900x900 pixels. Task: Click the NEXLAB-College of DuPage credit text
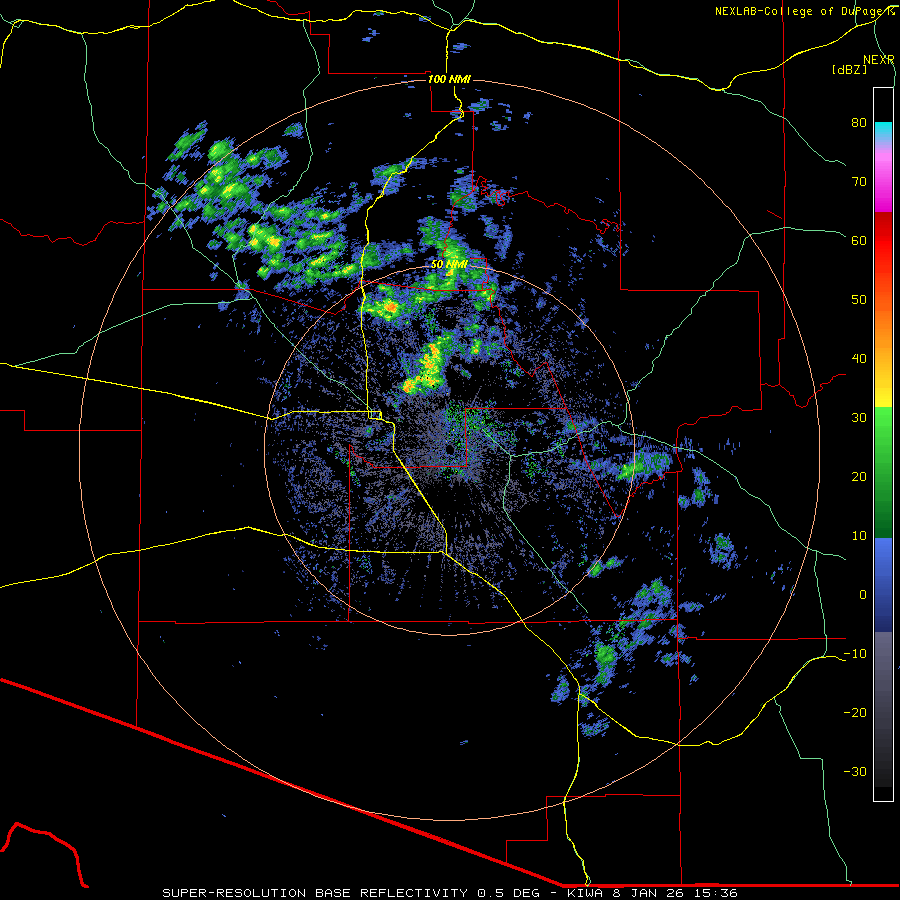(x=804, y=11)
